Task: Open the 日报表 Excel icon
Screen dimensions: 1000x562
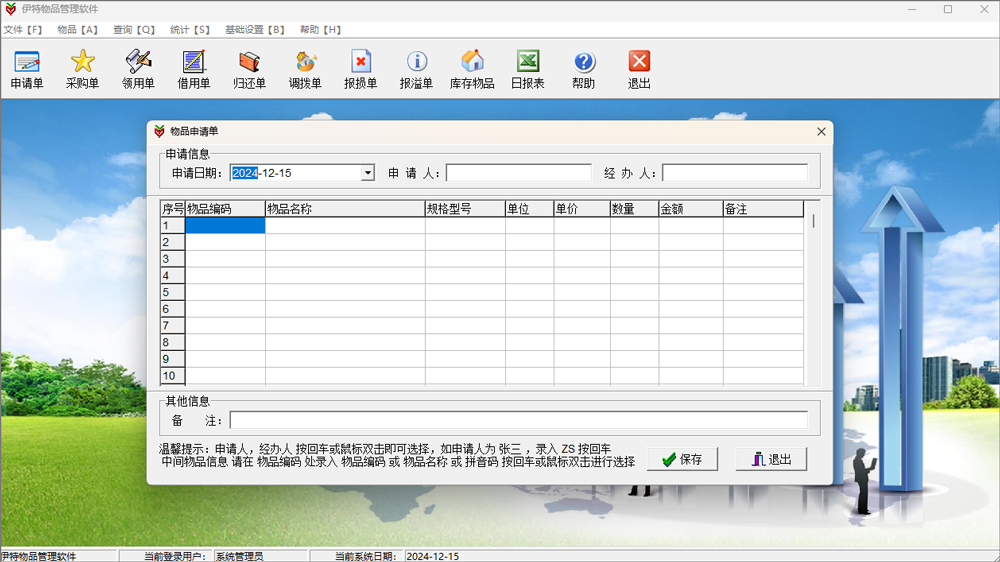Action: pos(528,69)
